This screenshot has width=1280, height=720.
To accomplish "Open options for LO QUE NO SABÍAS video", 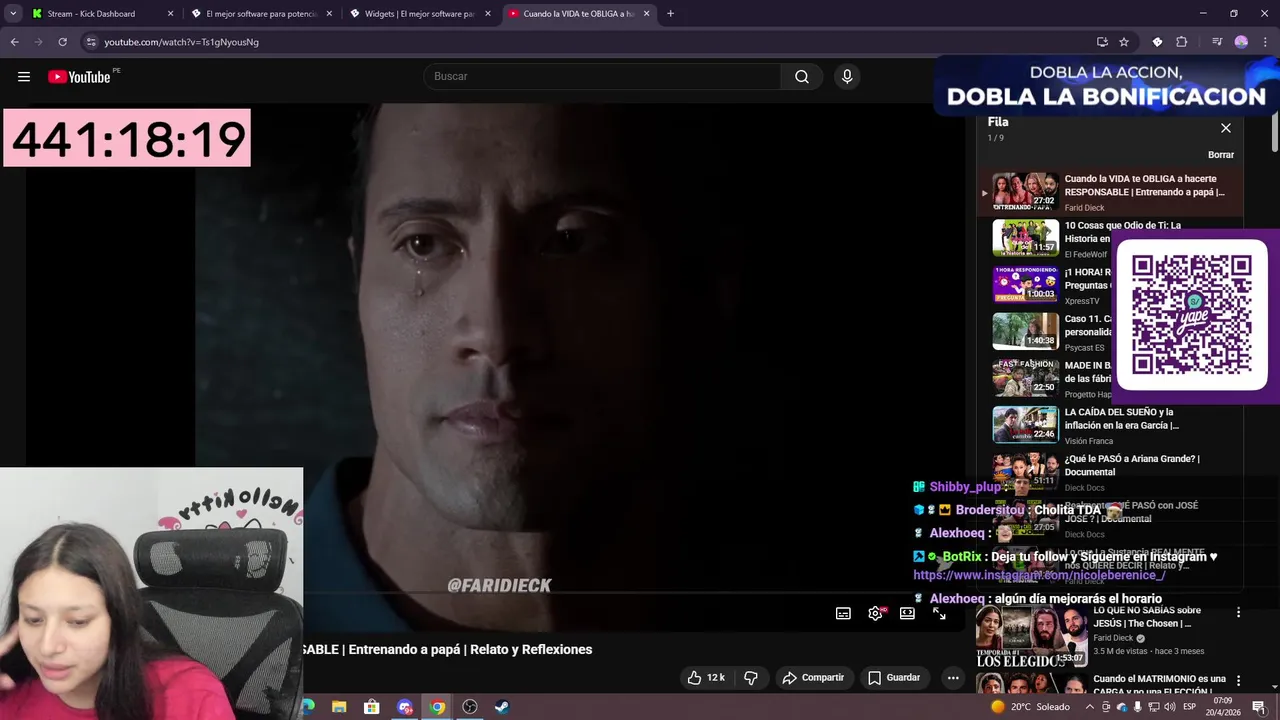I will click(x=1238, y=612).
